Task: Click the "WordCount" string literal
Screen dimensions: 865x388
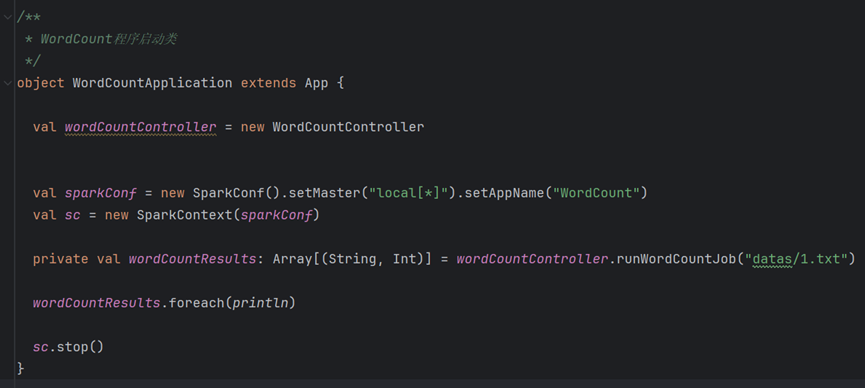Action: click(x=596, y=193)
